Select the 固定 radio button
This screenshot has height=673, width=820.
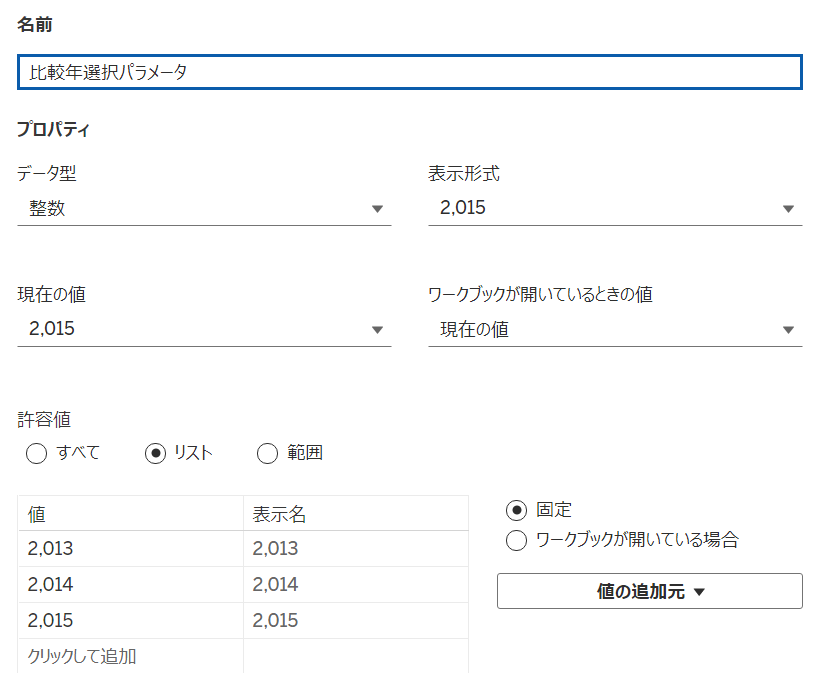click(x=516, y=510)
